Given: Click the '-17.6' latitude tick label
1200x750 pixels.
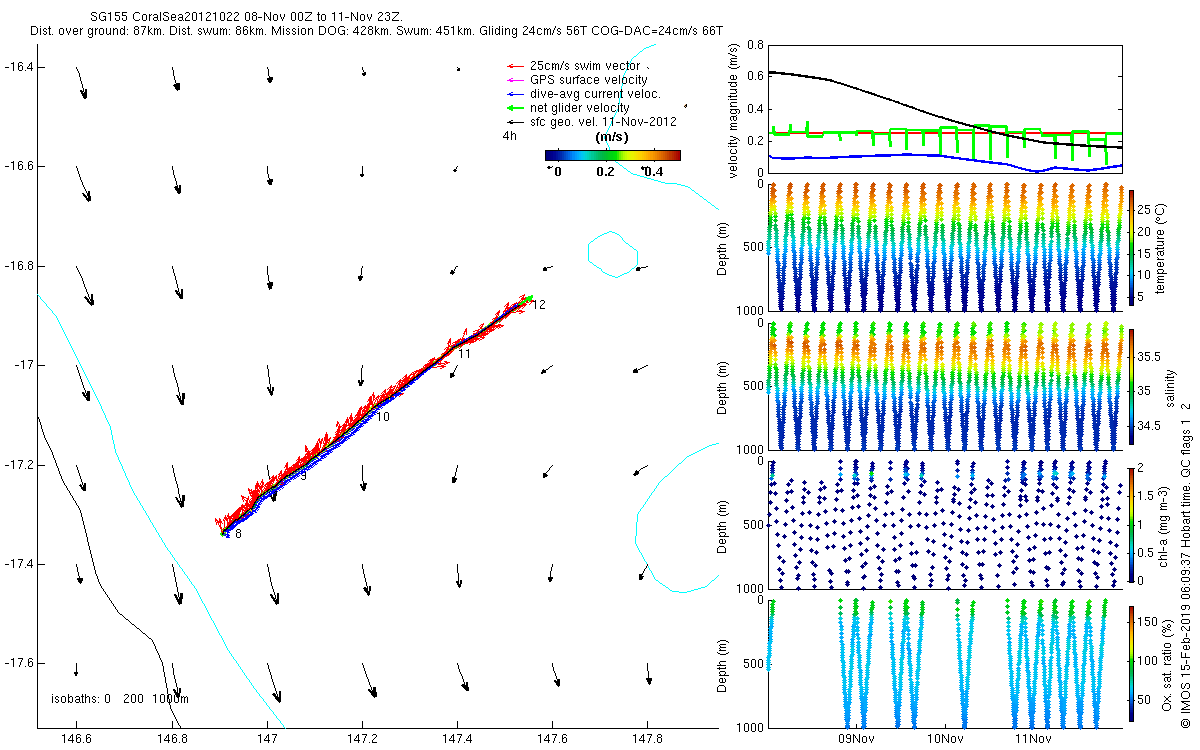Looking at the screenshot, I should tap(19, 663).
